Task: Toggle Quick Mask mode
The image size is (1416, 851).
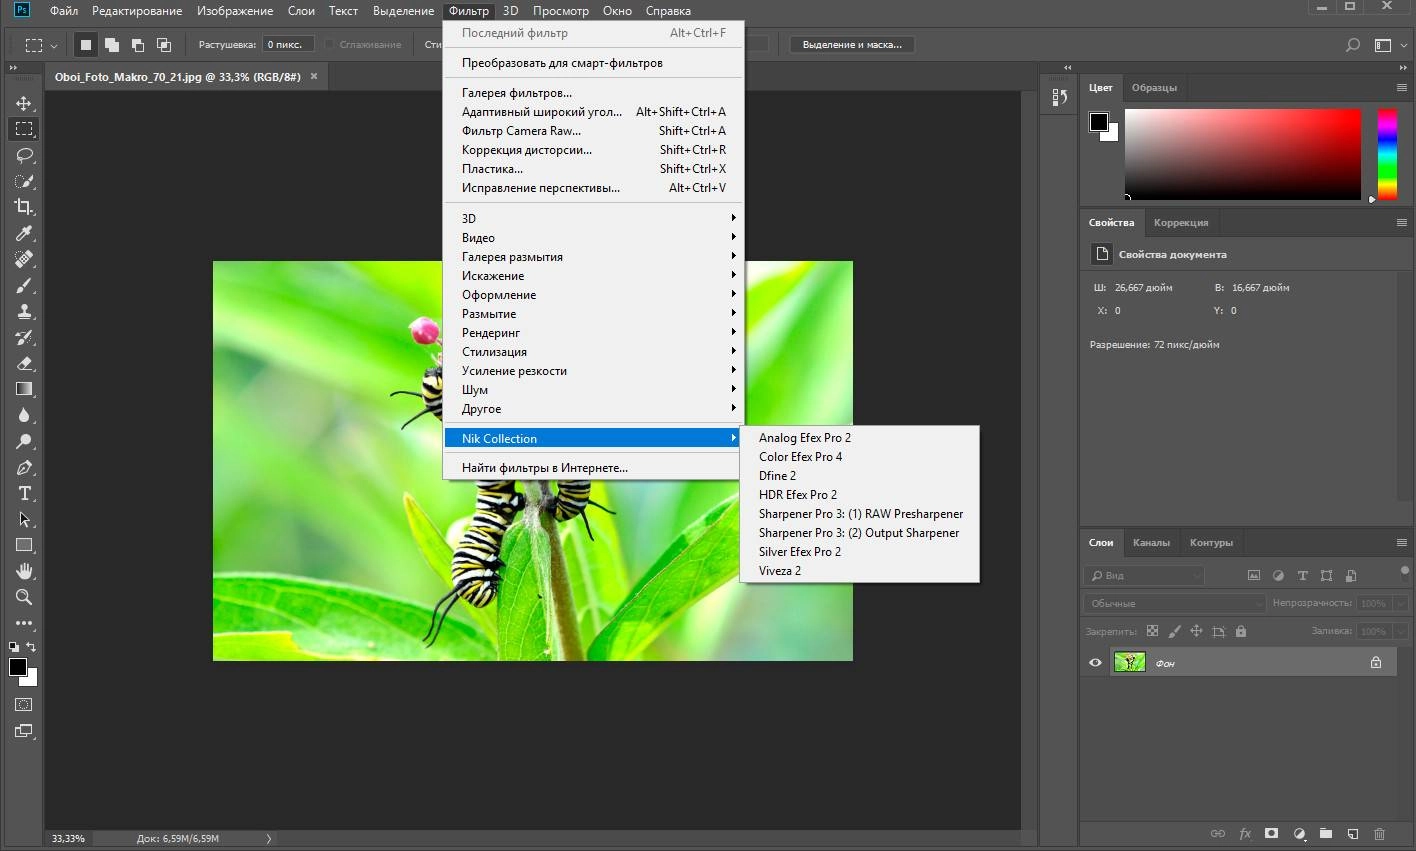Action: 24,705
